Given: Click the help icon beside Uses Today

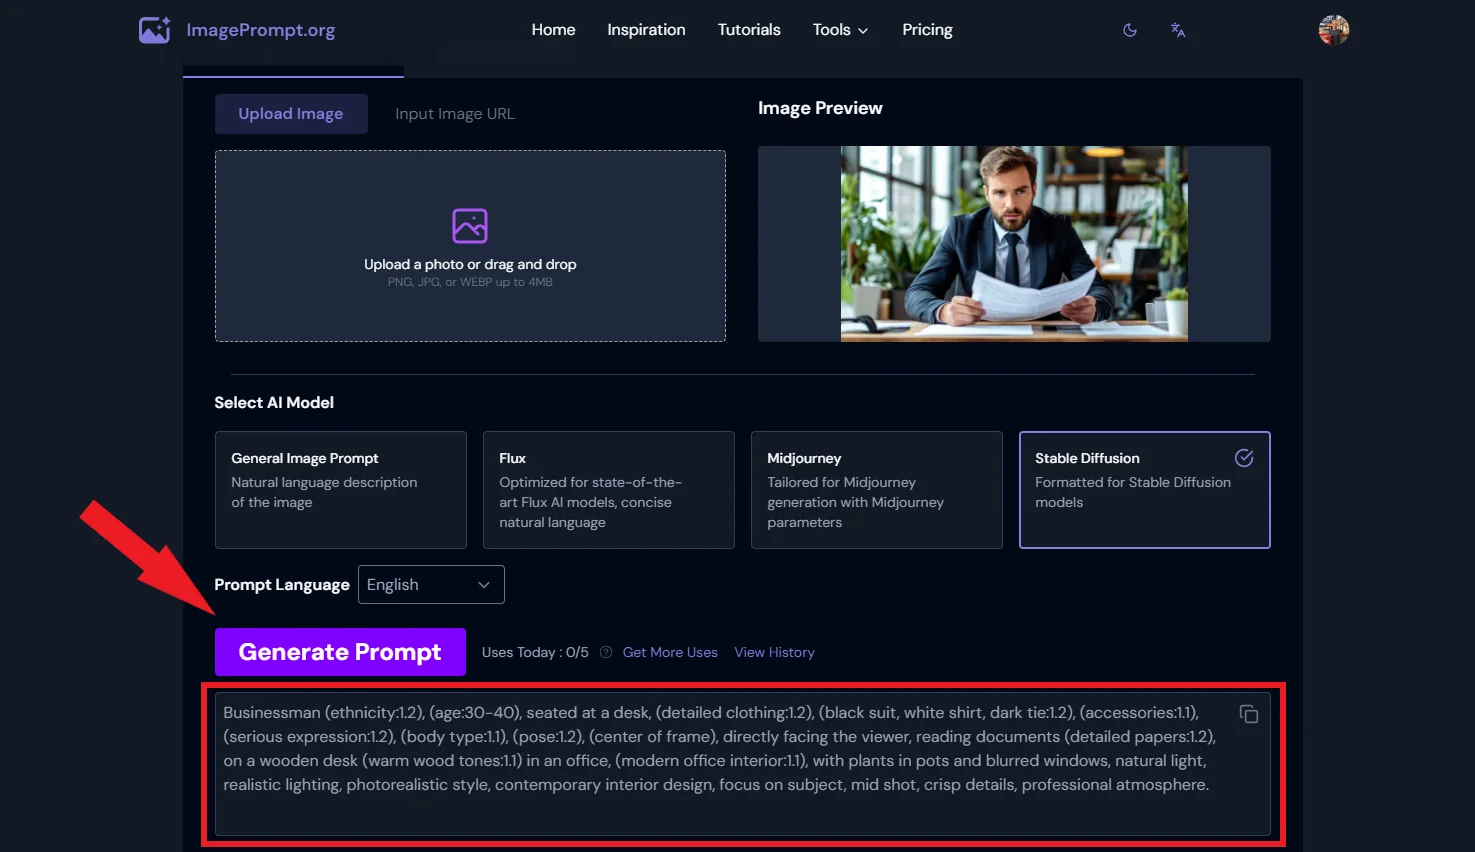Looking at the screenshot, I should point(606,652).
